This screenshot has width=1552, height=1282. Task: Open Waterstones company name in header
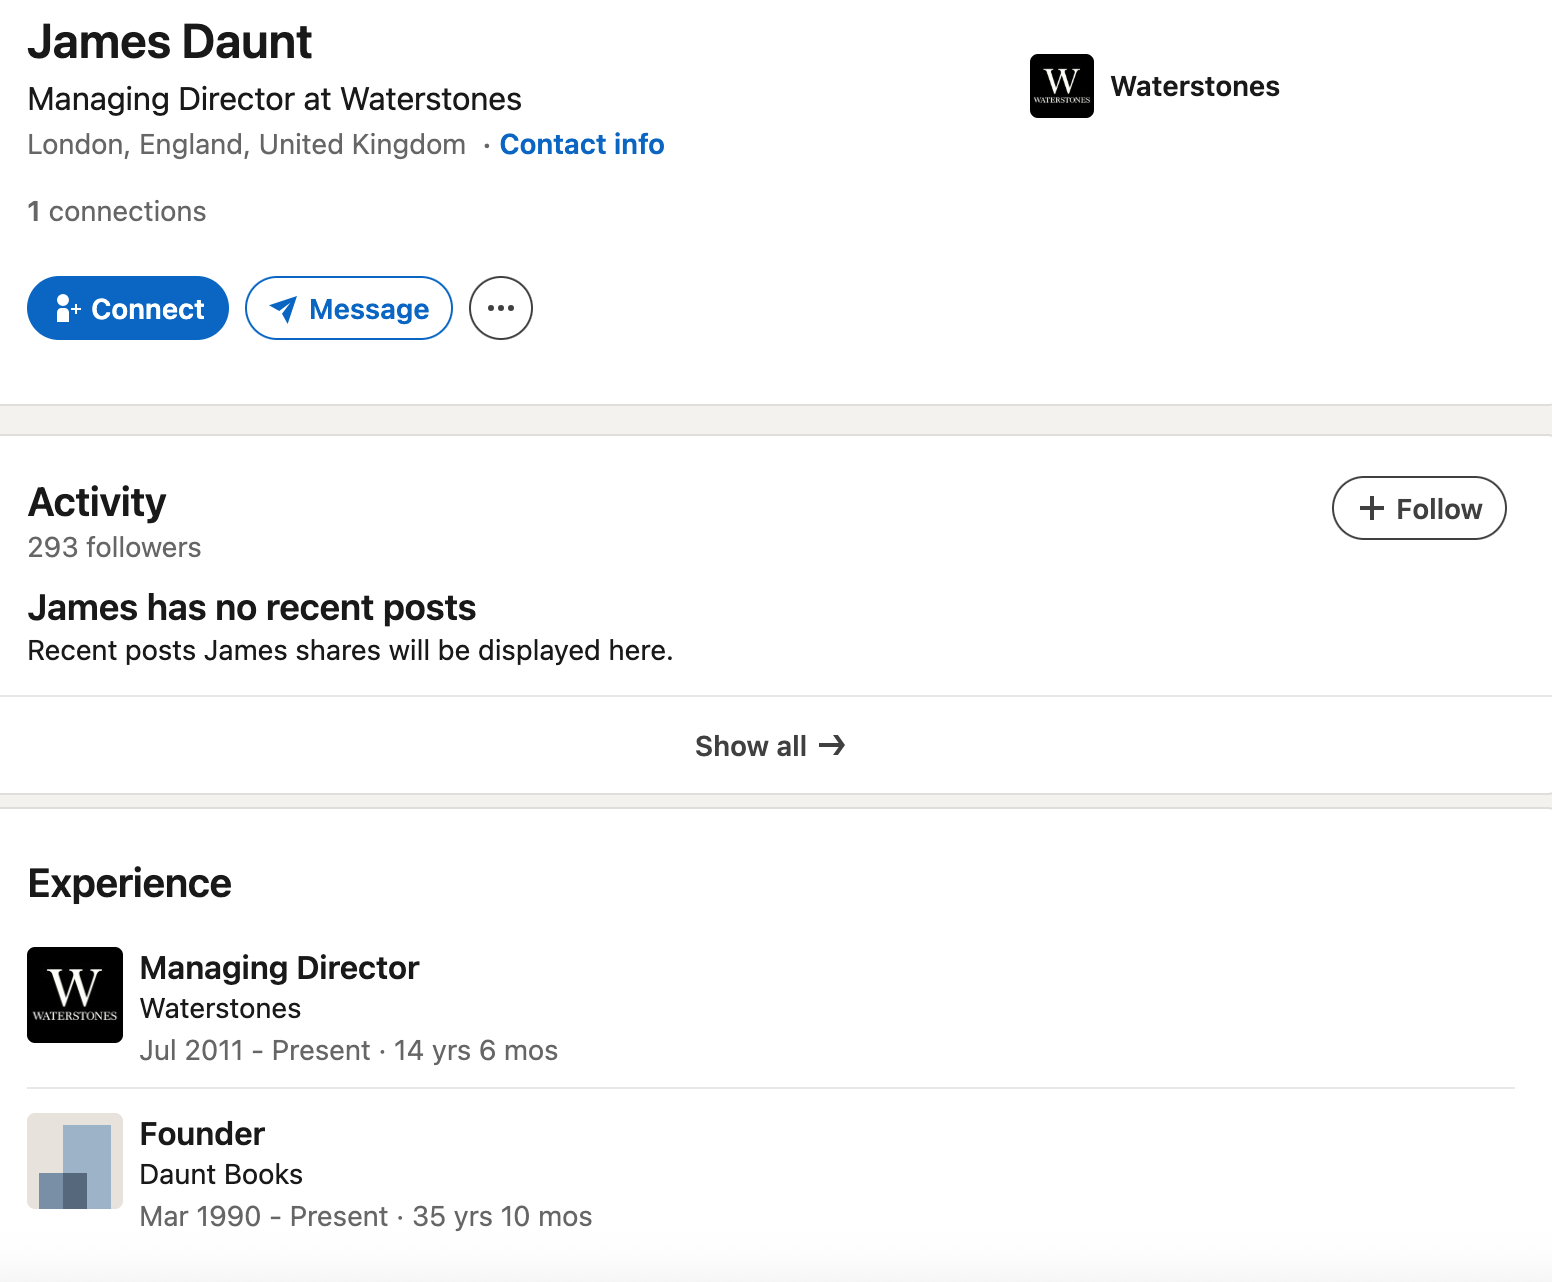point(1195,86)
